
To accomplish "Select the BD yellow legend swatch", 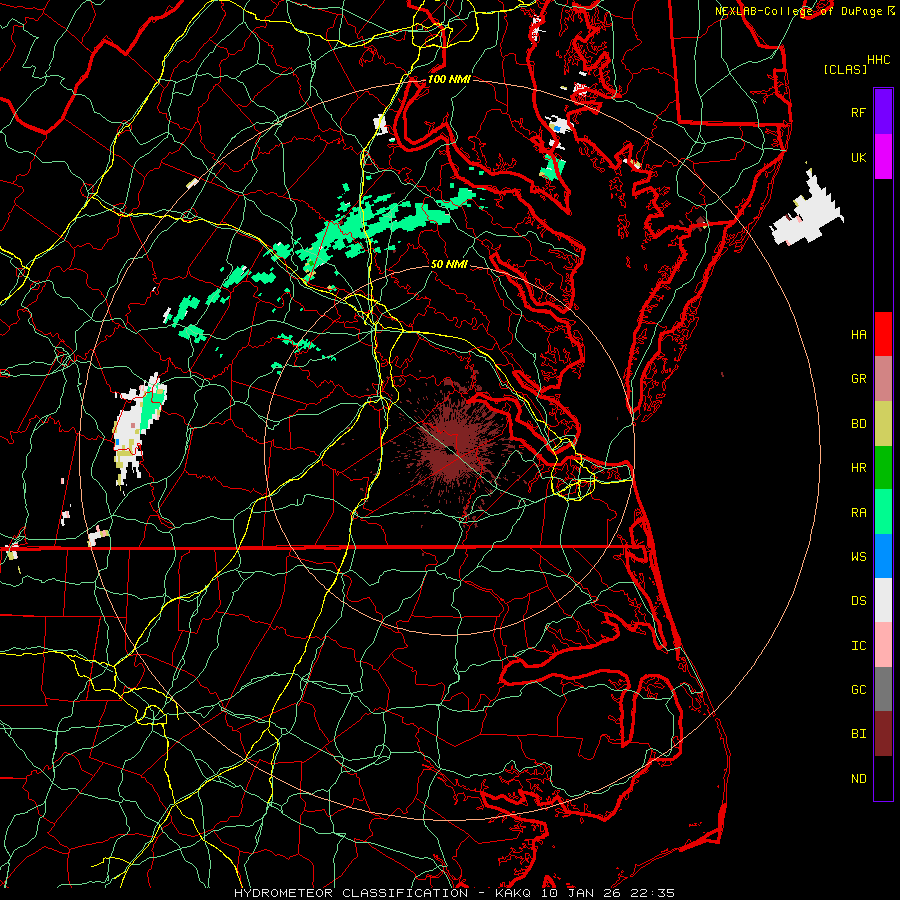I will [883, 423].
